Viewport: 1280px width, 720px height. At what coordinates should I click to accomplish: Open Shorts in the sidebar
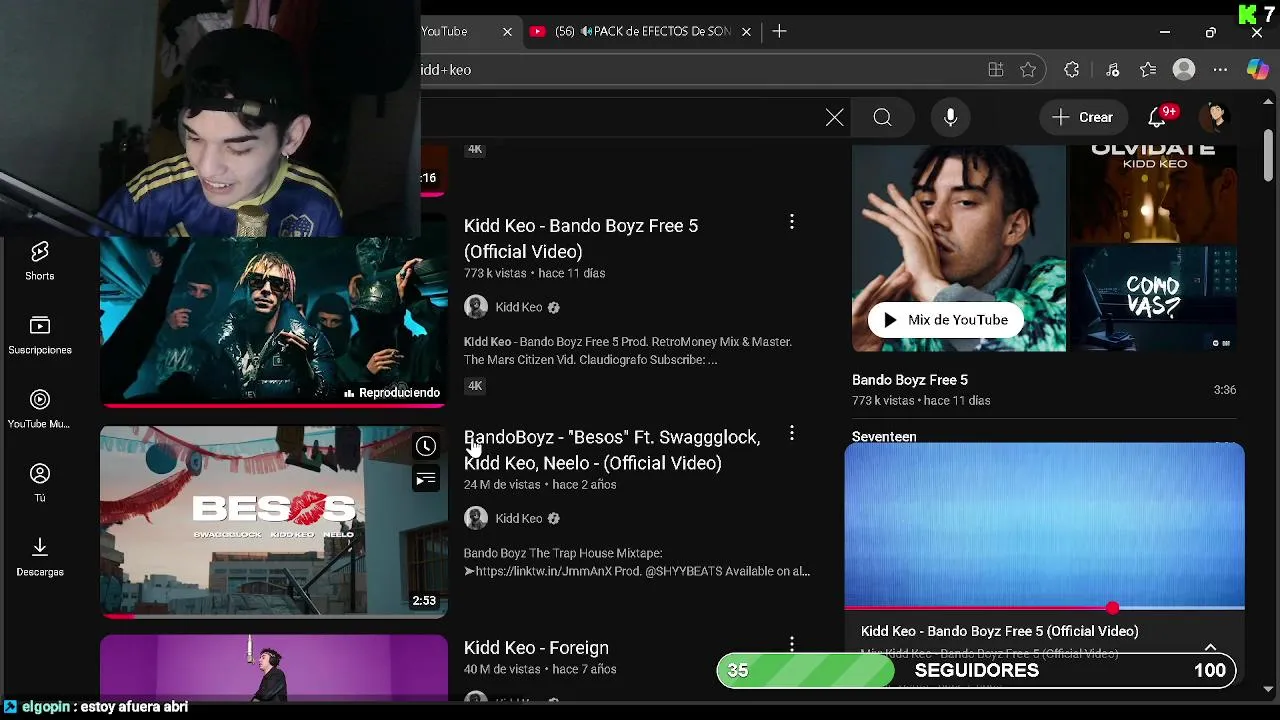(x=40, y=261)
